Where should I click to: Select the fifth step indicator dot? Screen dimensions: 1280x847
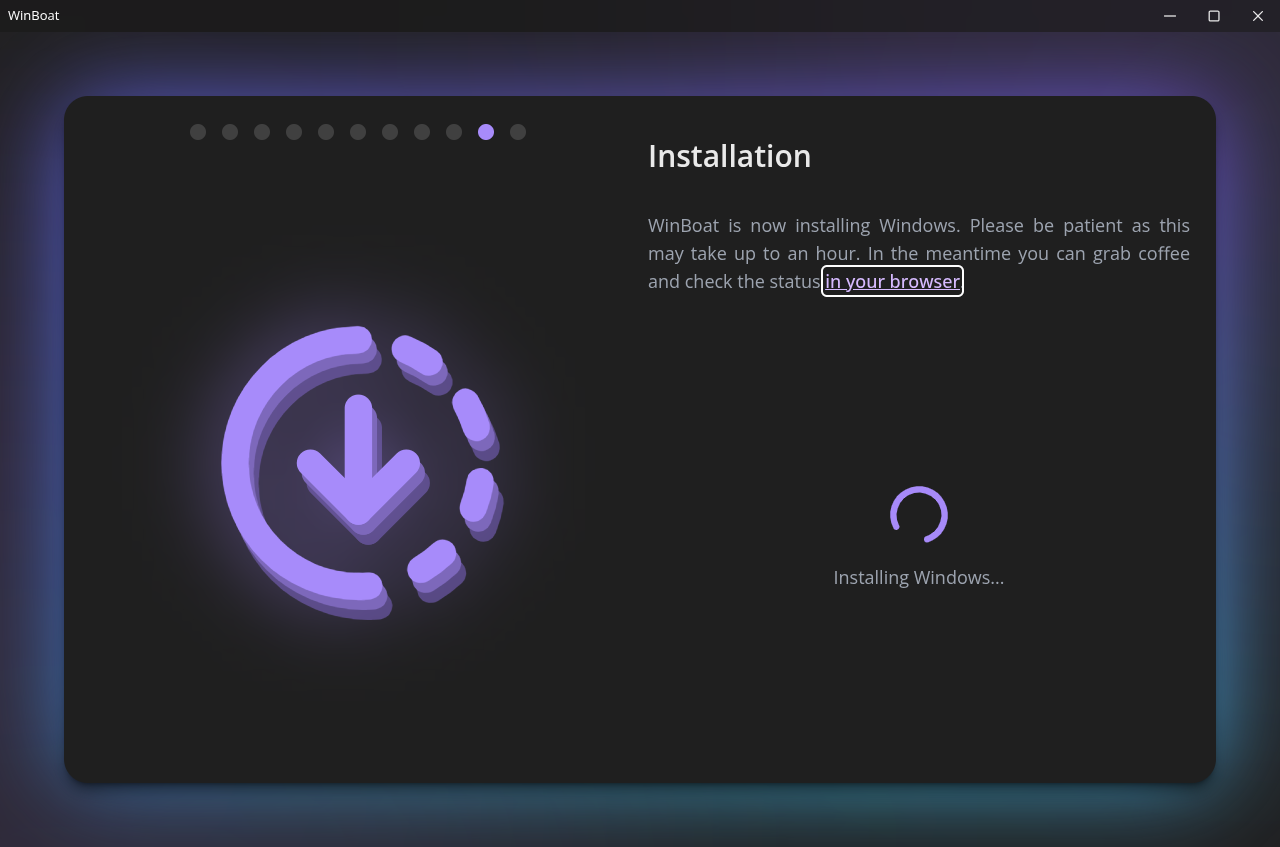(326, 132)
